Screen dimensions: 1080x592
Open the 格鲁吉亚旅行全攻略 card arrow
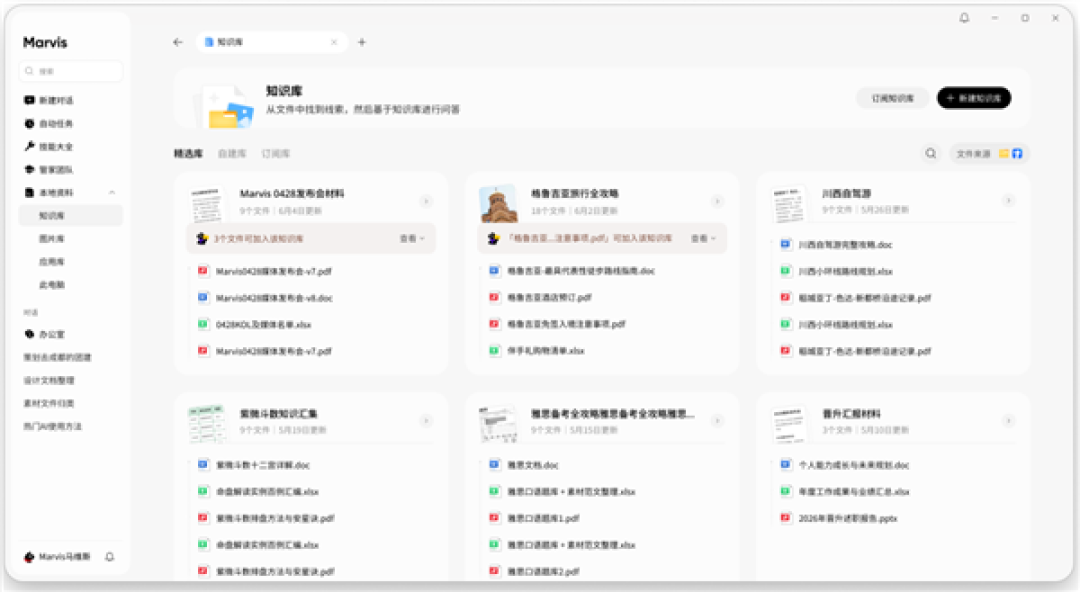tap(717, 201)
